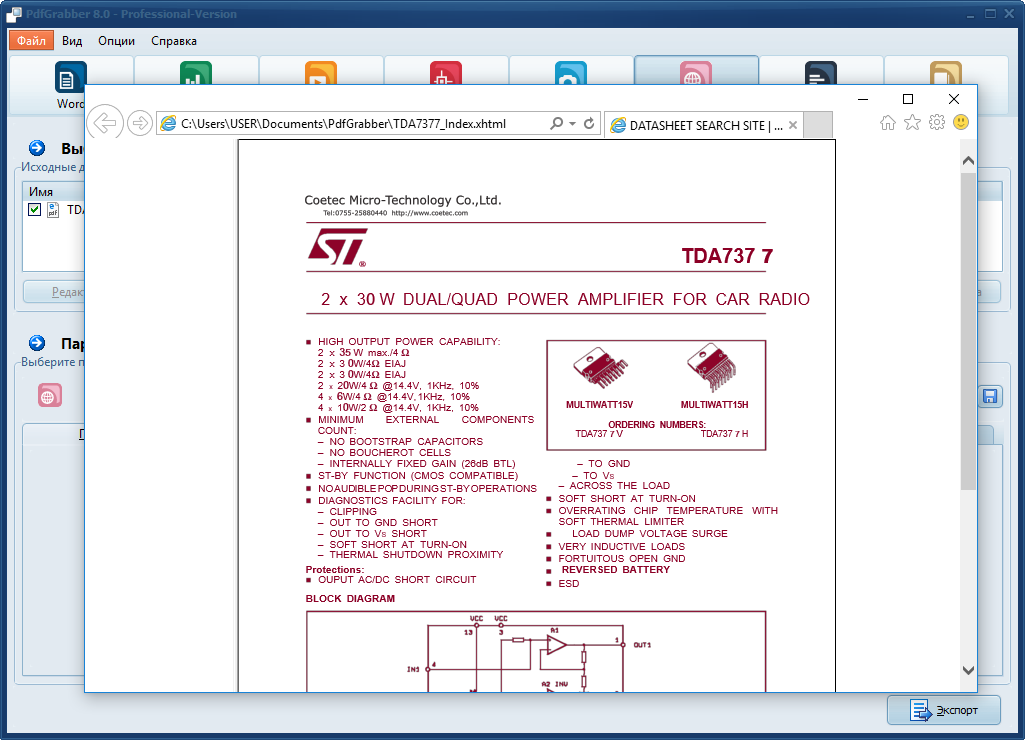This screenshot has height=740, width=1025.
Task: Click http://www.coetec.com URL text
Action: [x=429, y=213]
